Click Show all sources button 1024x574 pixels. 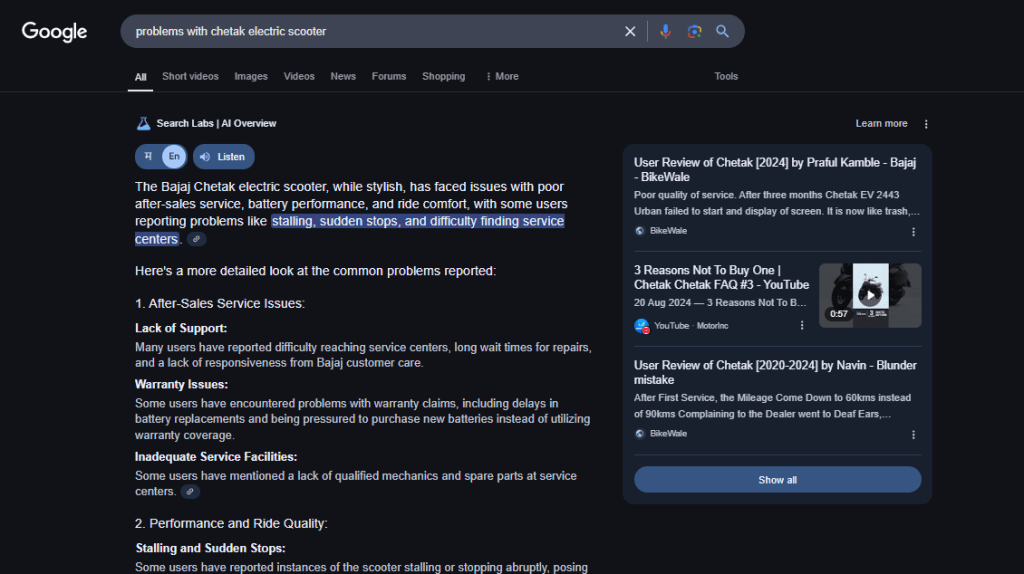[x=777, y=480]
